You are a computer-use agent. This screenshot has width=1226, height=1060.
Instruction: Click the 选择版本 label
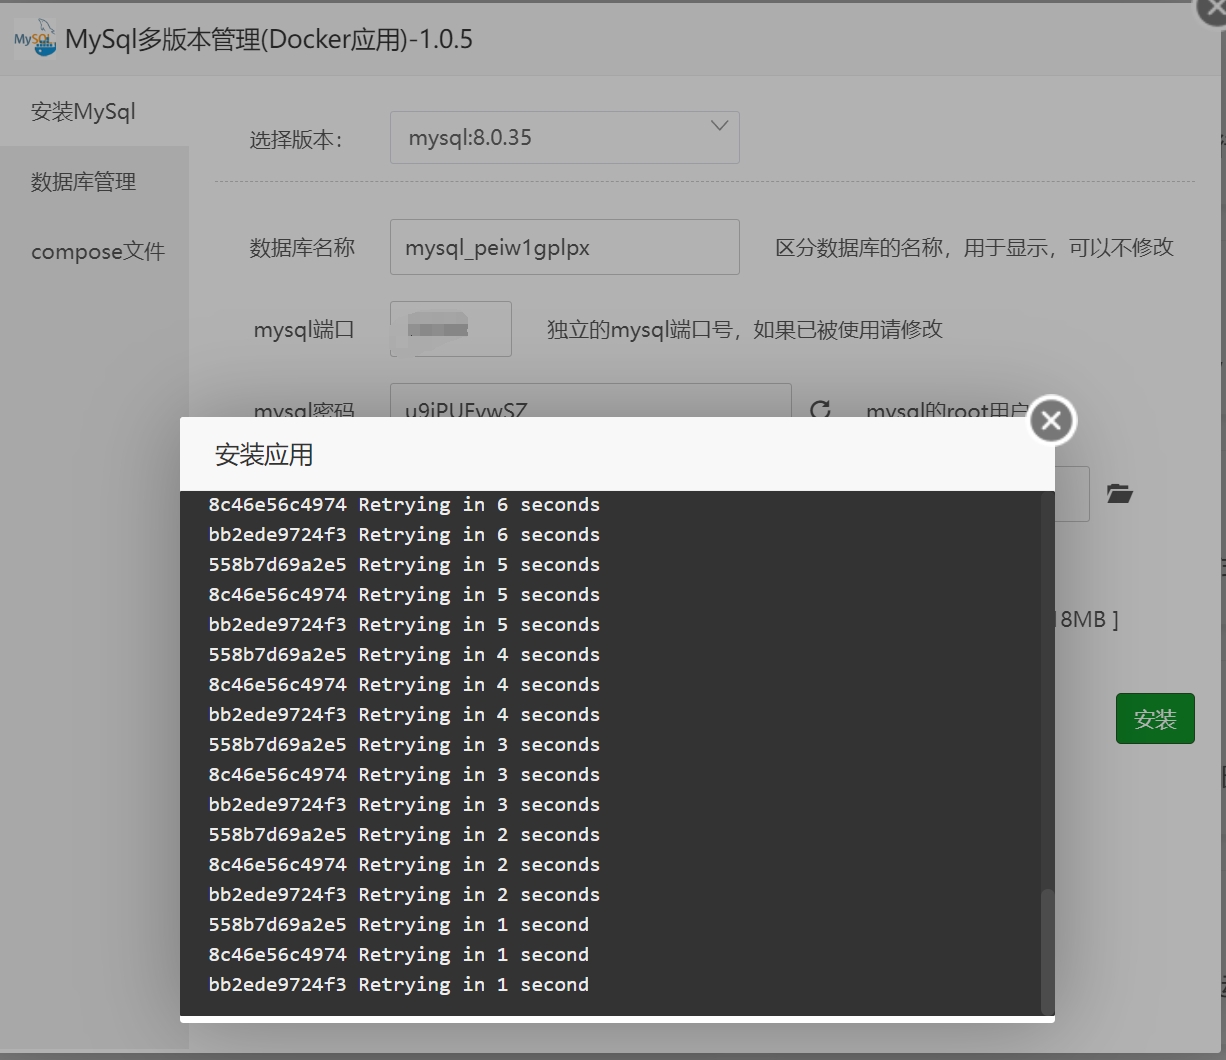[295, 140]
